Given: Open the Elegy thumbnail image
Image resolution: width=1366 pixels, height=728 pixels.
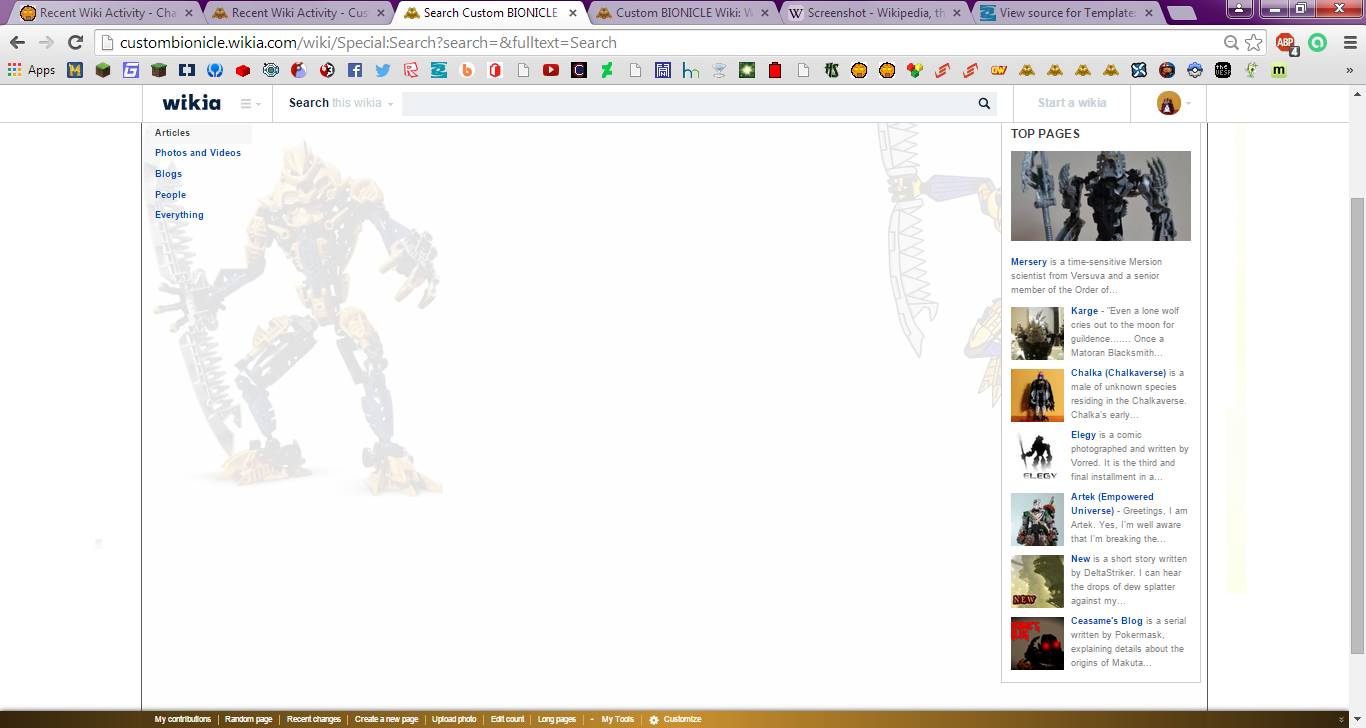Looking at the screenshot, I should click(1037, 457).
